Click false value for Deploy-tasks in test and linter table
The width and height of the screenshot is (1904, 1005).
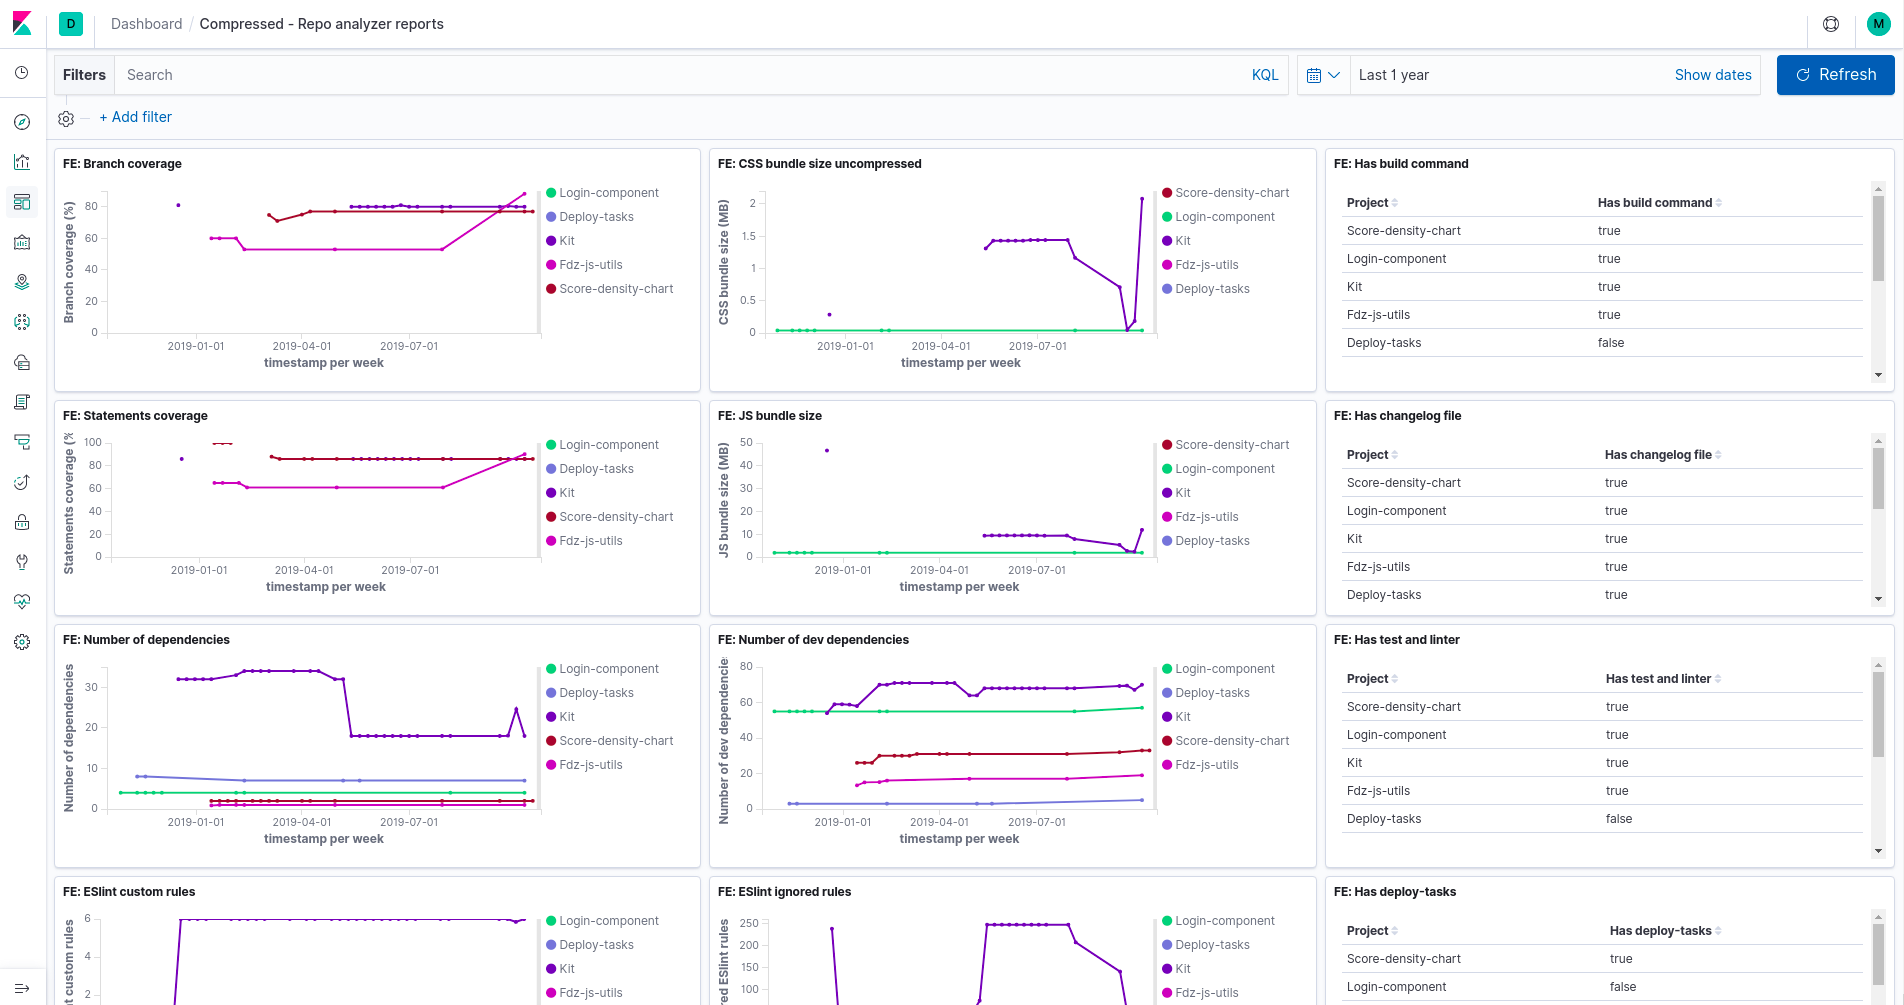click(1619, 819)
